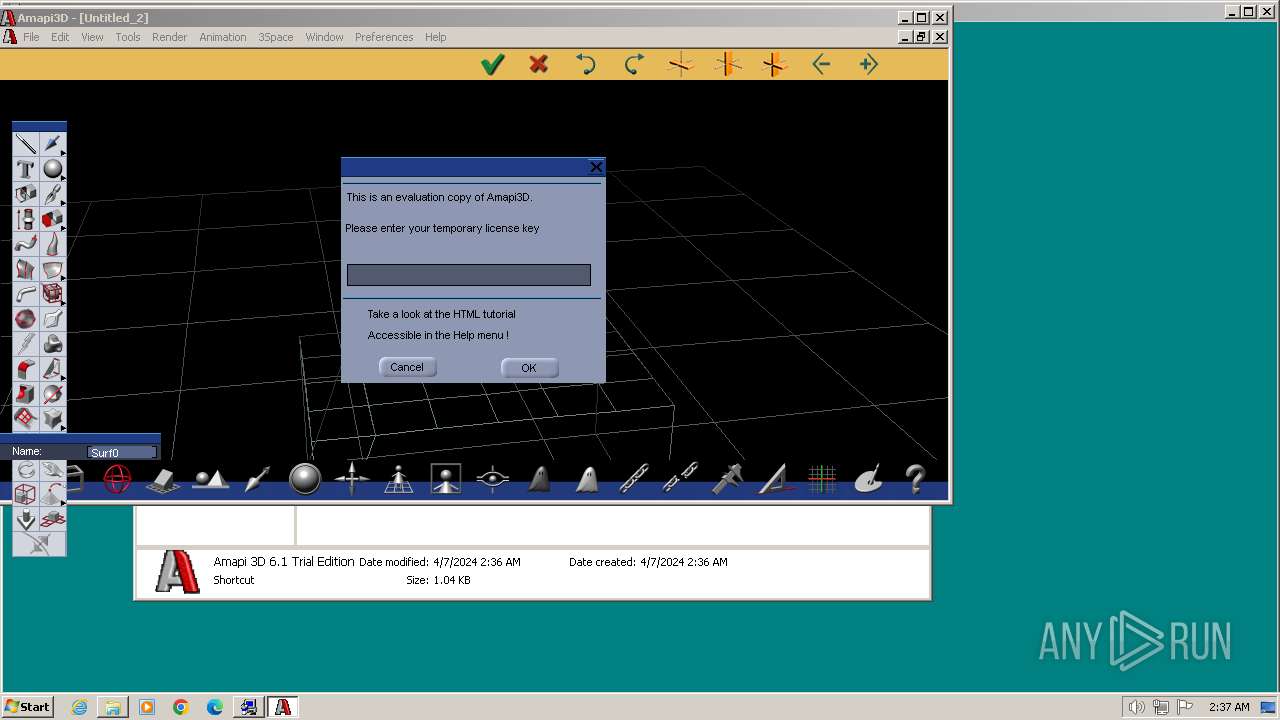Select the red and gray cube tool
The width and height of the screenshot is (1280, 720).
(52, 219)
